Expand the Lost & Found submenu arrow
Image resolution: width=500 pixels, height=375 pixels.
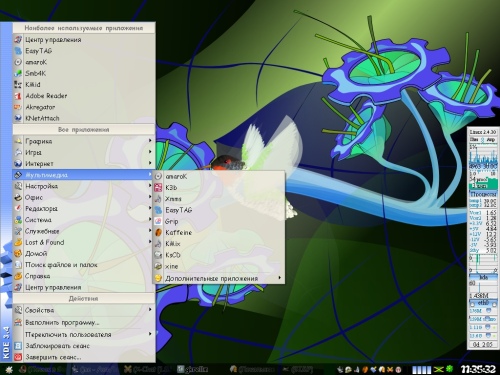[x=150, y=242]
